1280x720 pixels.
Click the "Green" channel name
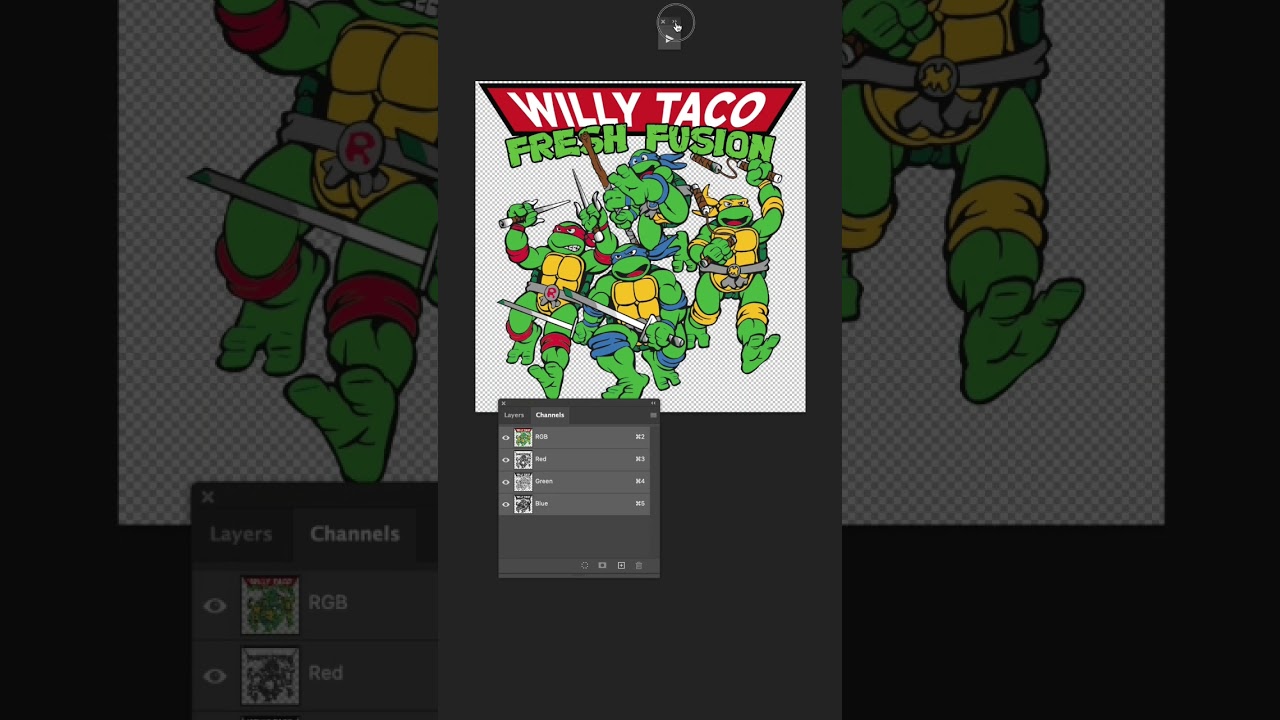tap(544, 481)
